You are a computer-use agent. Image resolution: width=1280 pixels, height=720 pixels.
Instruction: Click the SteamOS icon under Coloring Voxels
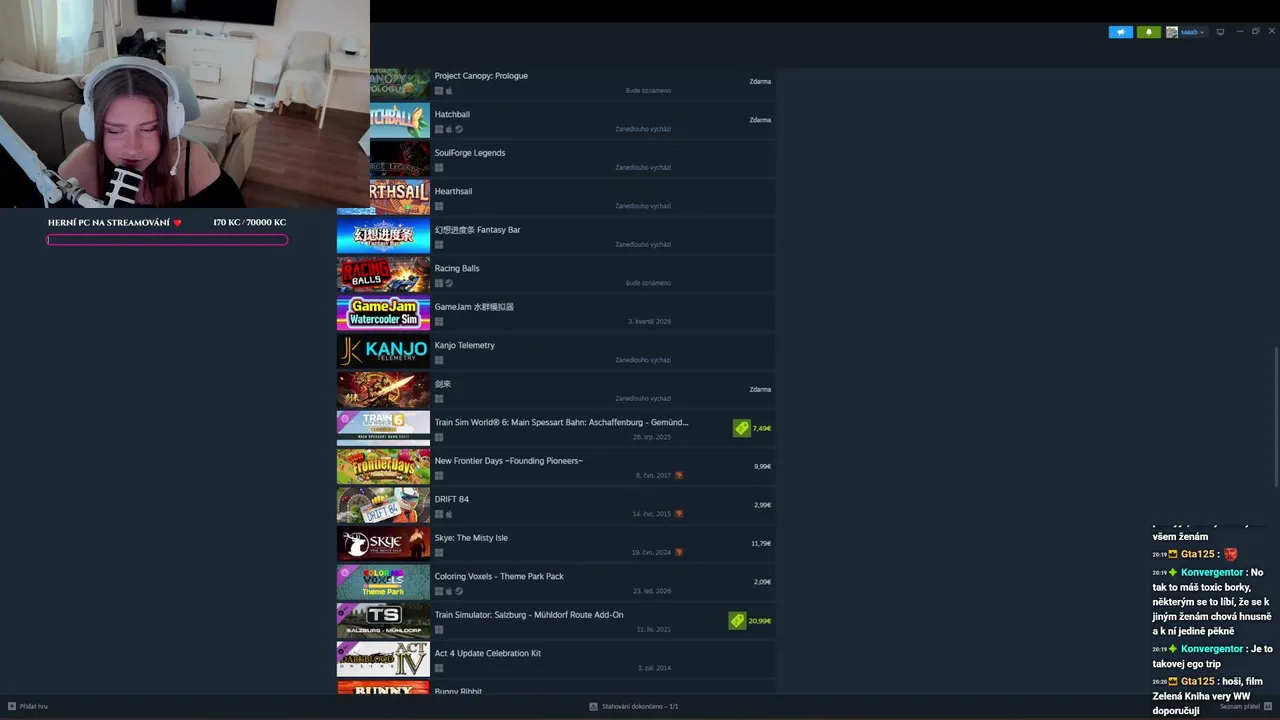[x=459, y=591]
